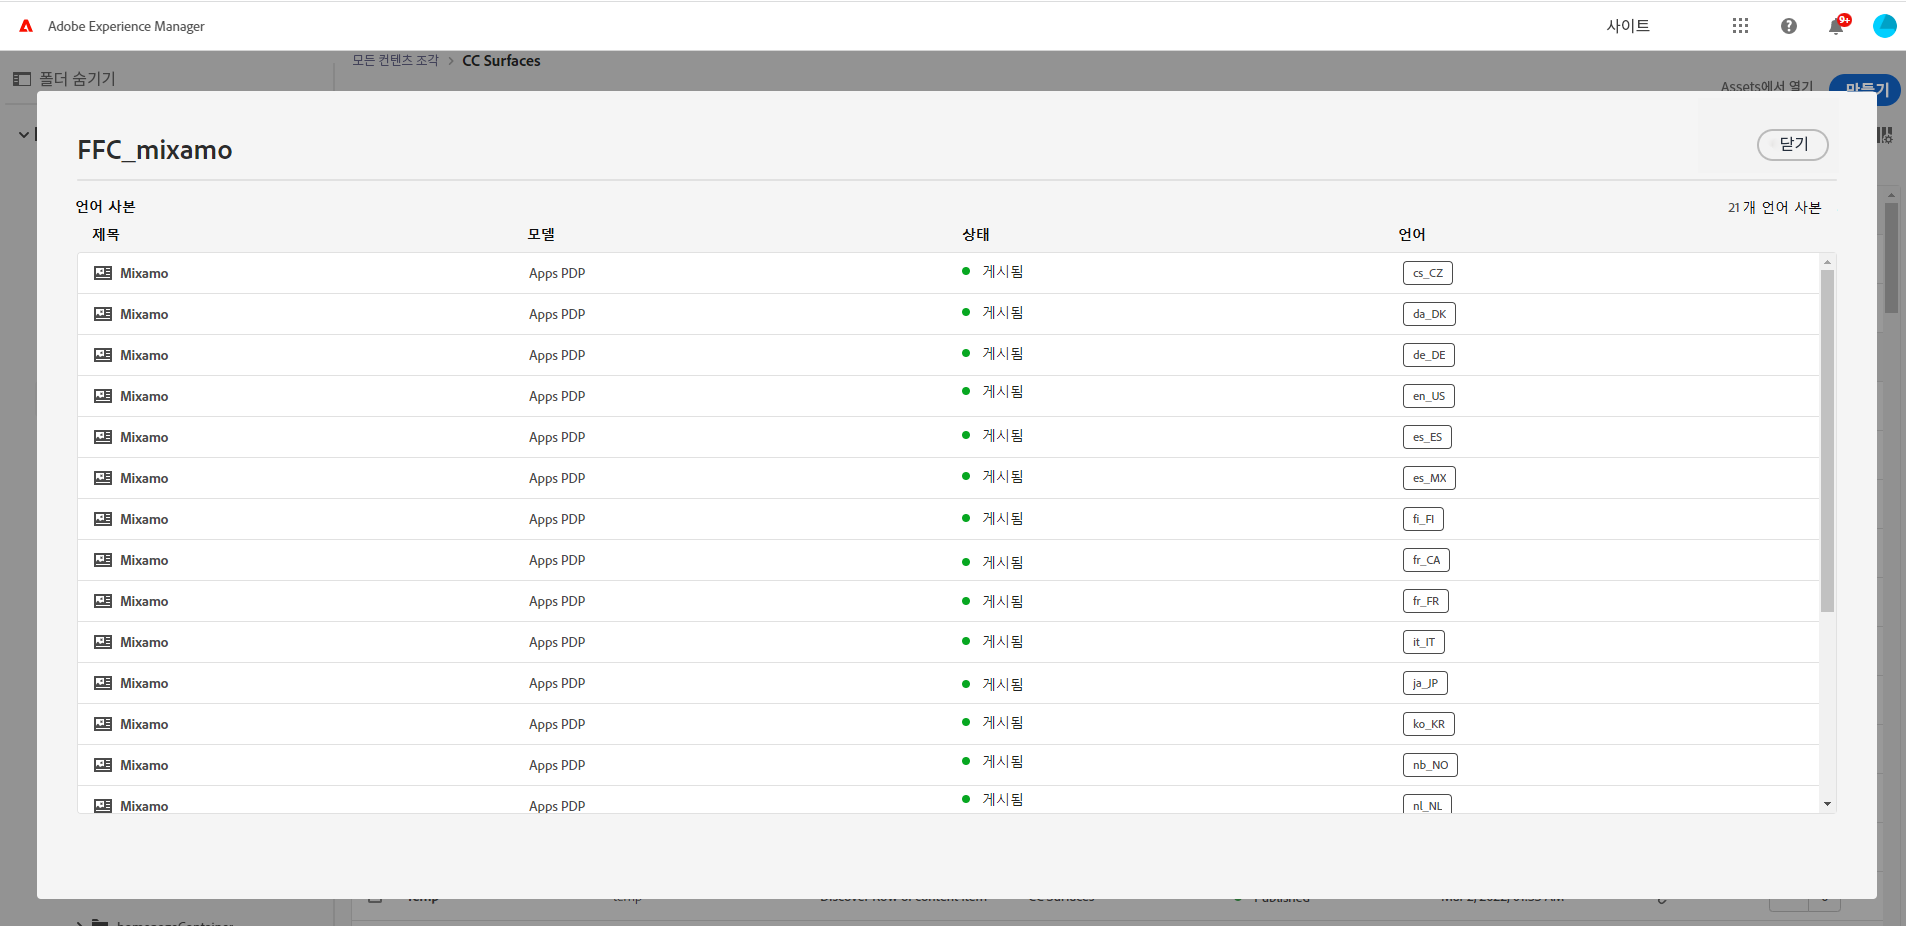Screen dimensions: 1906x926
Task: Open the Help question mark icon
Action: (x=1789, y=26)
